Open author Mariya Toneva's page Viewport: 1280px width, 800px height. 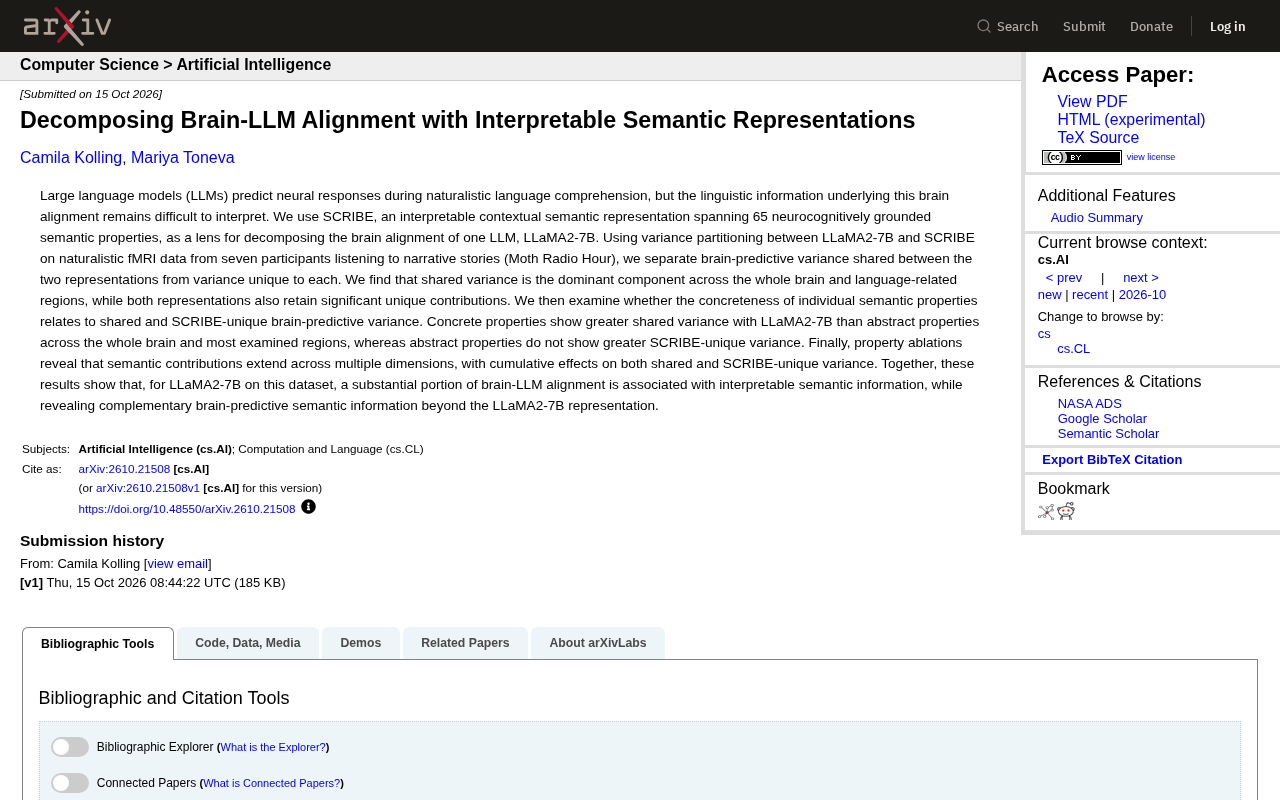tap(183, 158)
